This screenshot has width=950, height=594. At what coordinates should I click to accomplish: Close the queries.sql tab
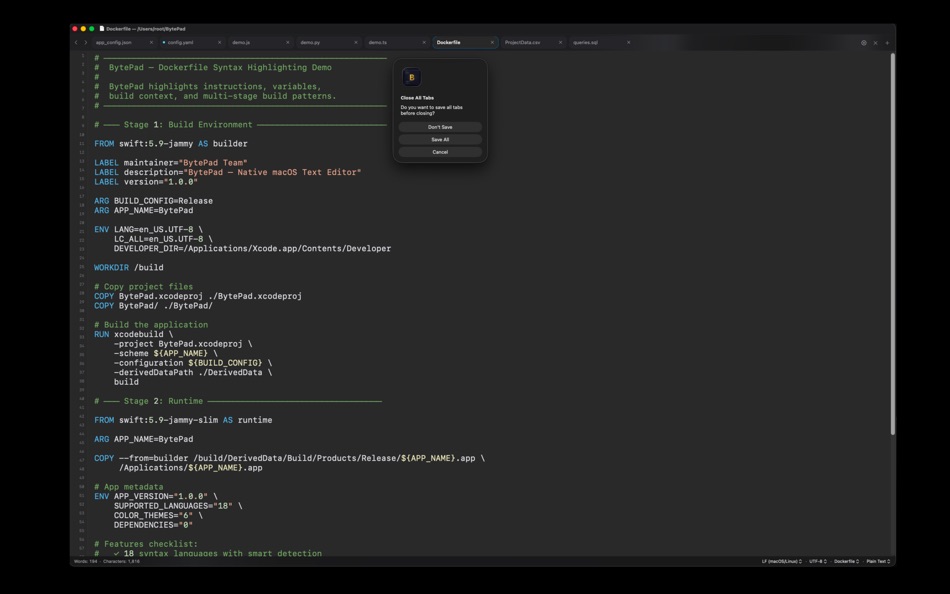[x=628, y=42]
